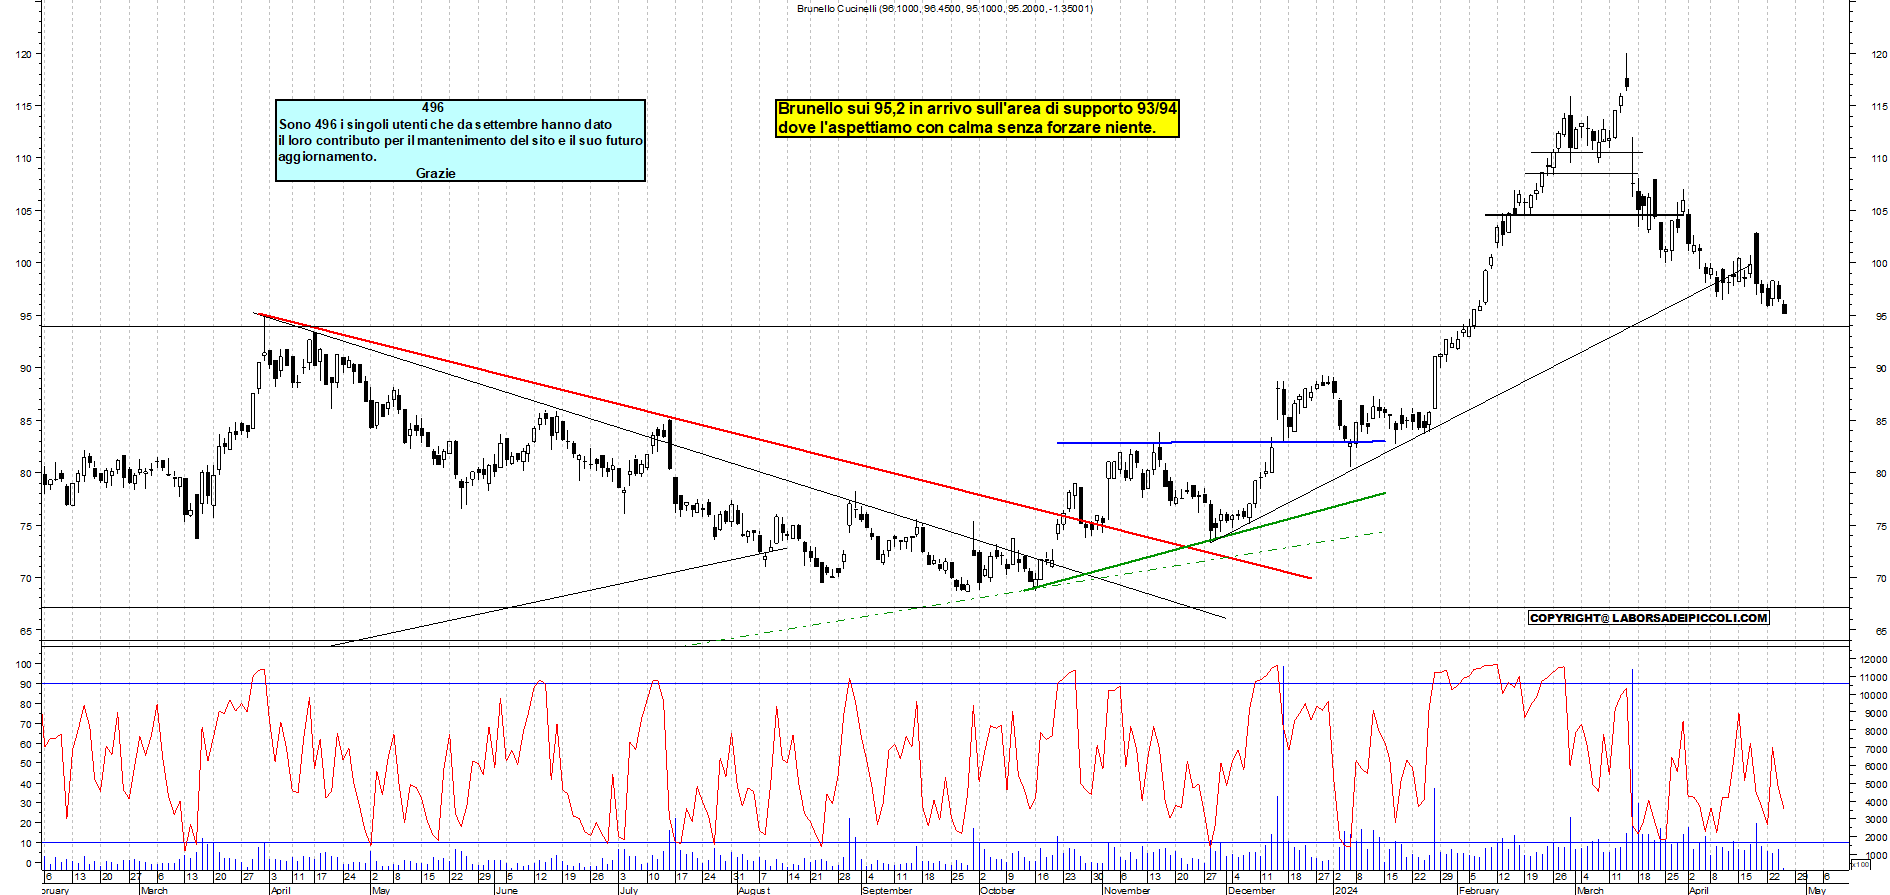Click the 95 value on the left price scale
The image size is (1890, 895).
pyautogui.click(x=26, y=316)
